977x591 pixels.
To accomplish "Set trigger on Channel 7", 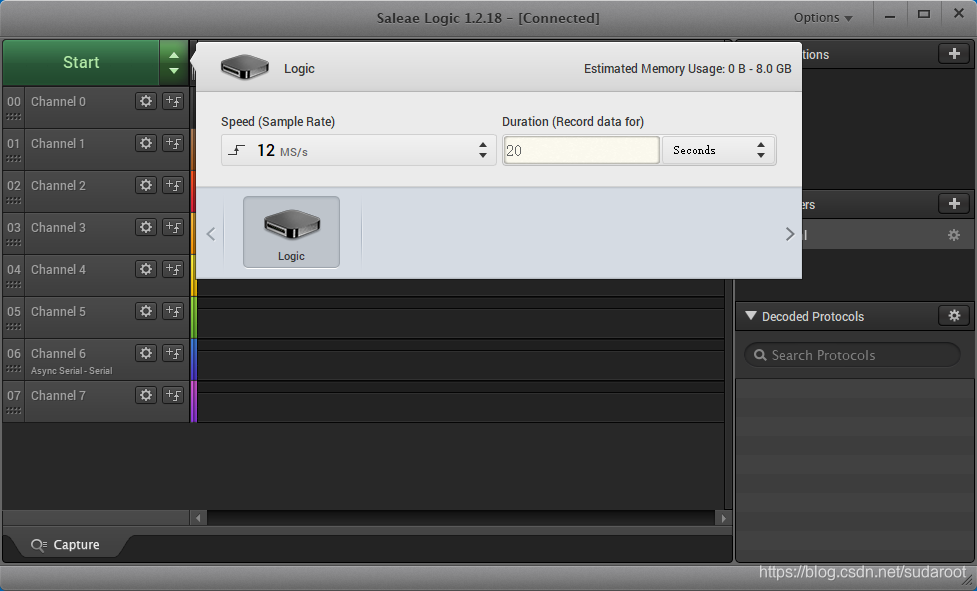I will point(173,395).
